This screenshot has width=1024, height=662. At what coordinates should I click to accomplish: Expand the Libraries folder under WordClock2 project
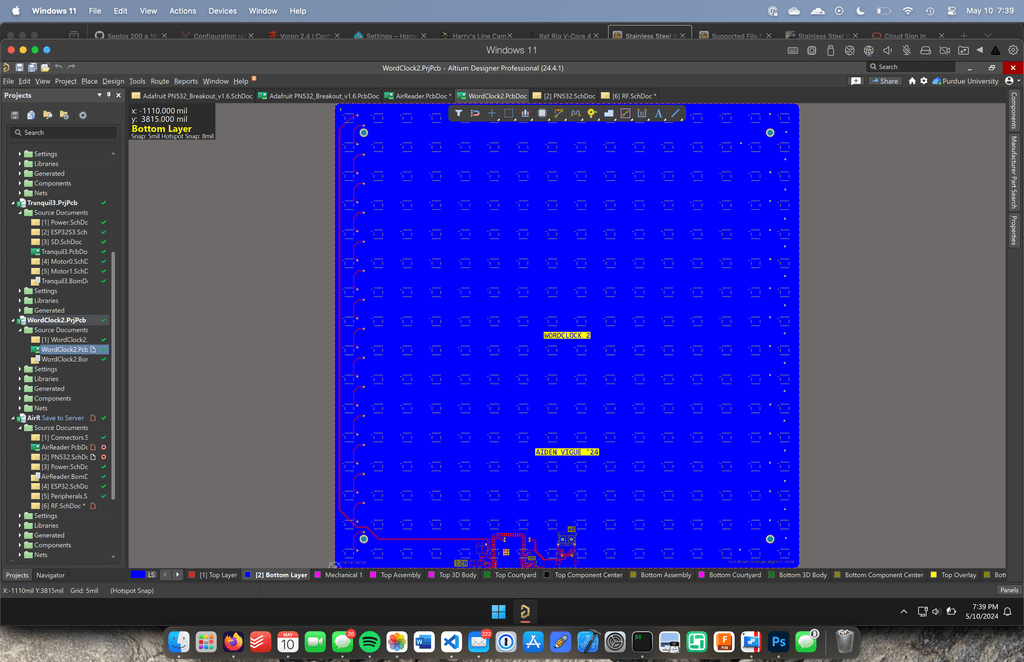point(20,379)
